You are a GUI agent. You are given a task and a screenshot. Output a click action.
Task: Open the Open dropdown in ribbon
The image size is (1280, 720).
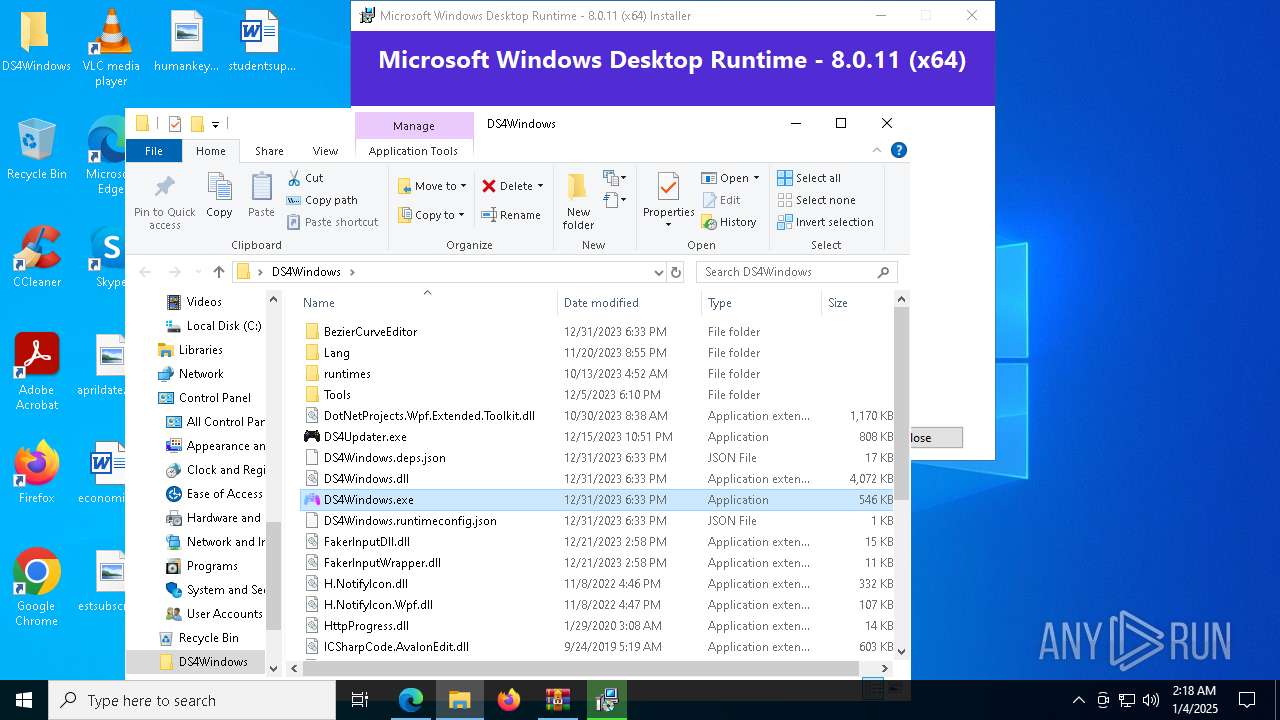click(x=730, y=178)
